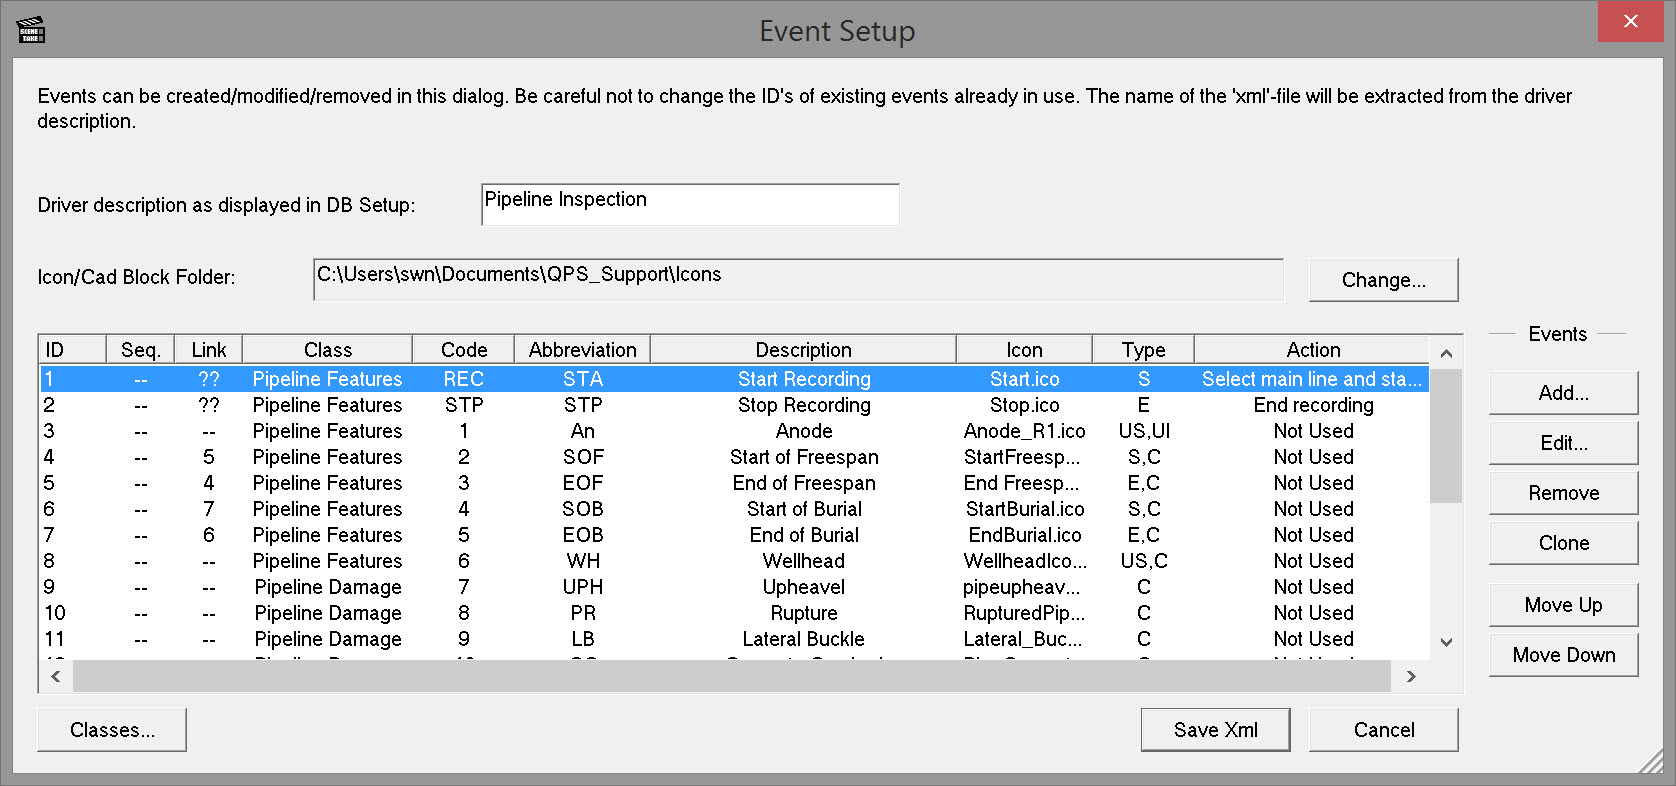Sort by the Abbreviation column header
Image resolution: width=1676 pixels, height=786 pixels.
coord(582,350)
